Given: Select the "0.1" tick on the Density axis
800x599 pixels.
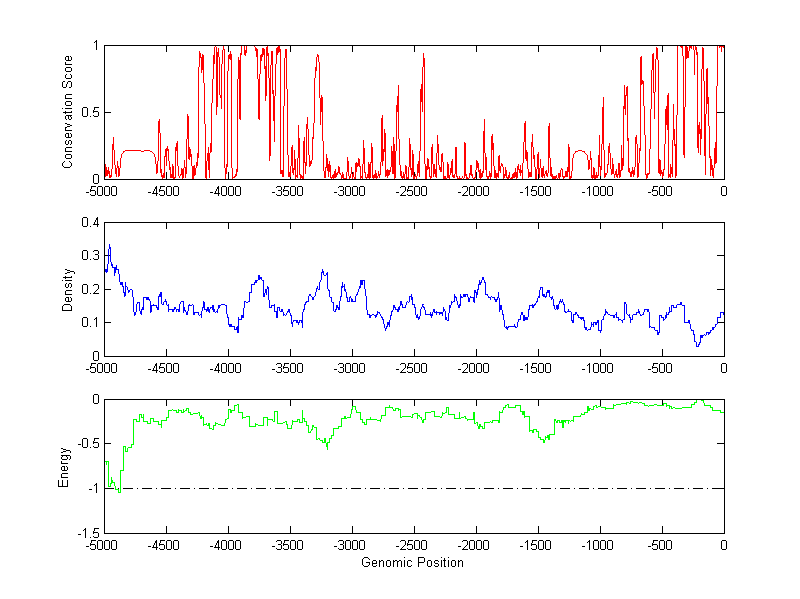Looking at the screenshot, I should (x=90, y=322).
